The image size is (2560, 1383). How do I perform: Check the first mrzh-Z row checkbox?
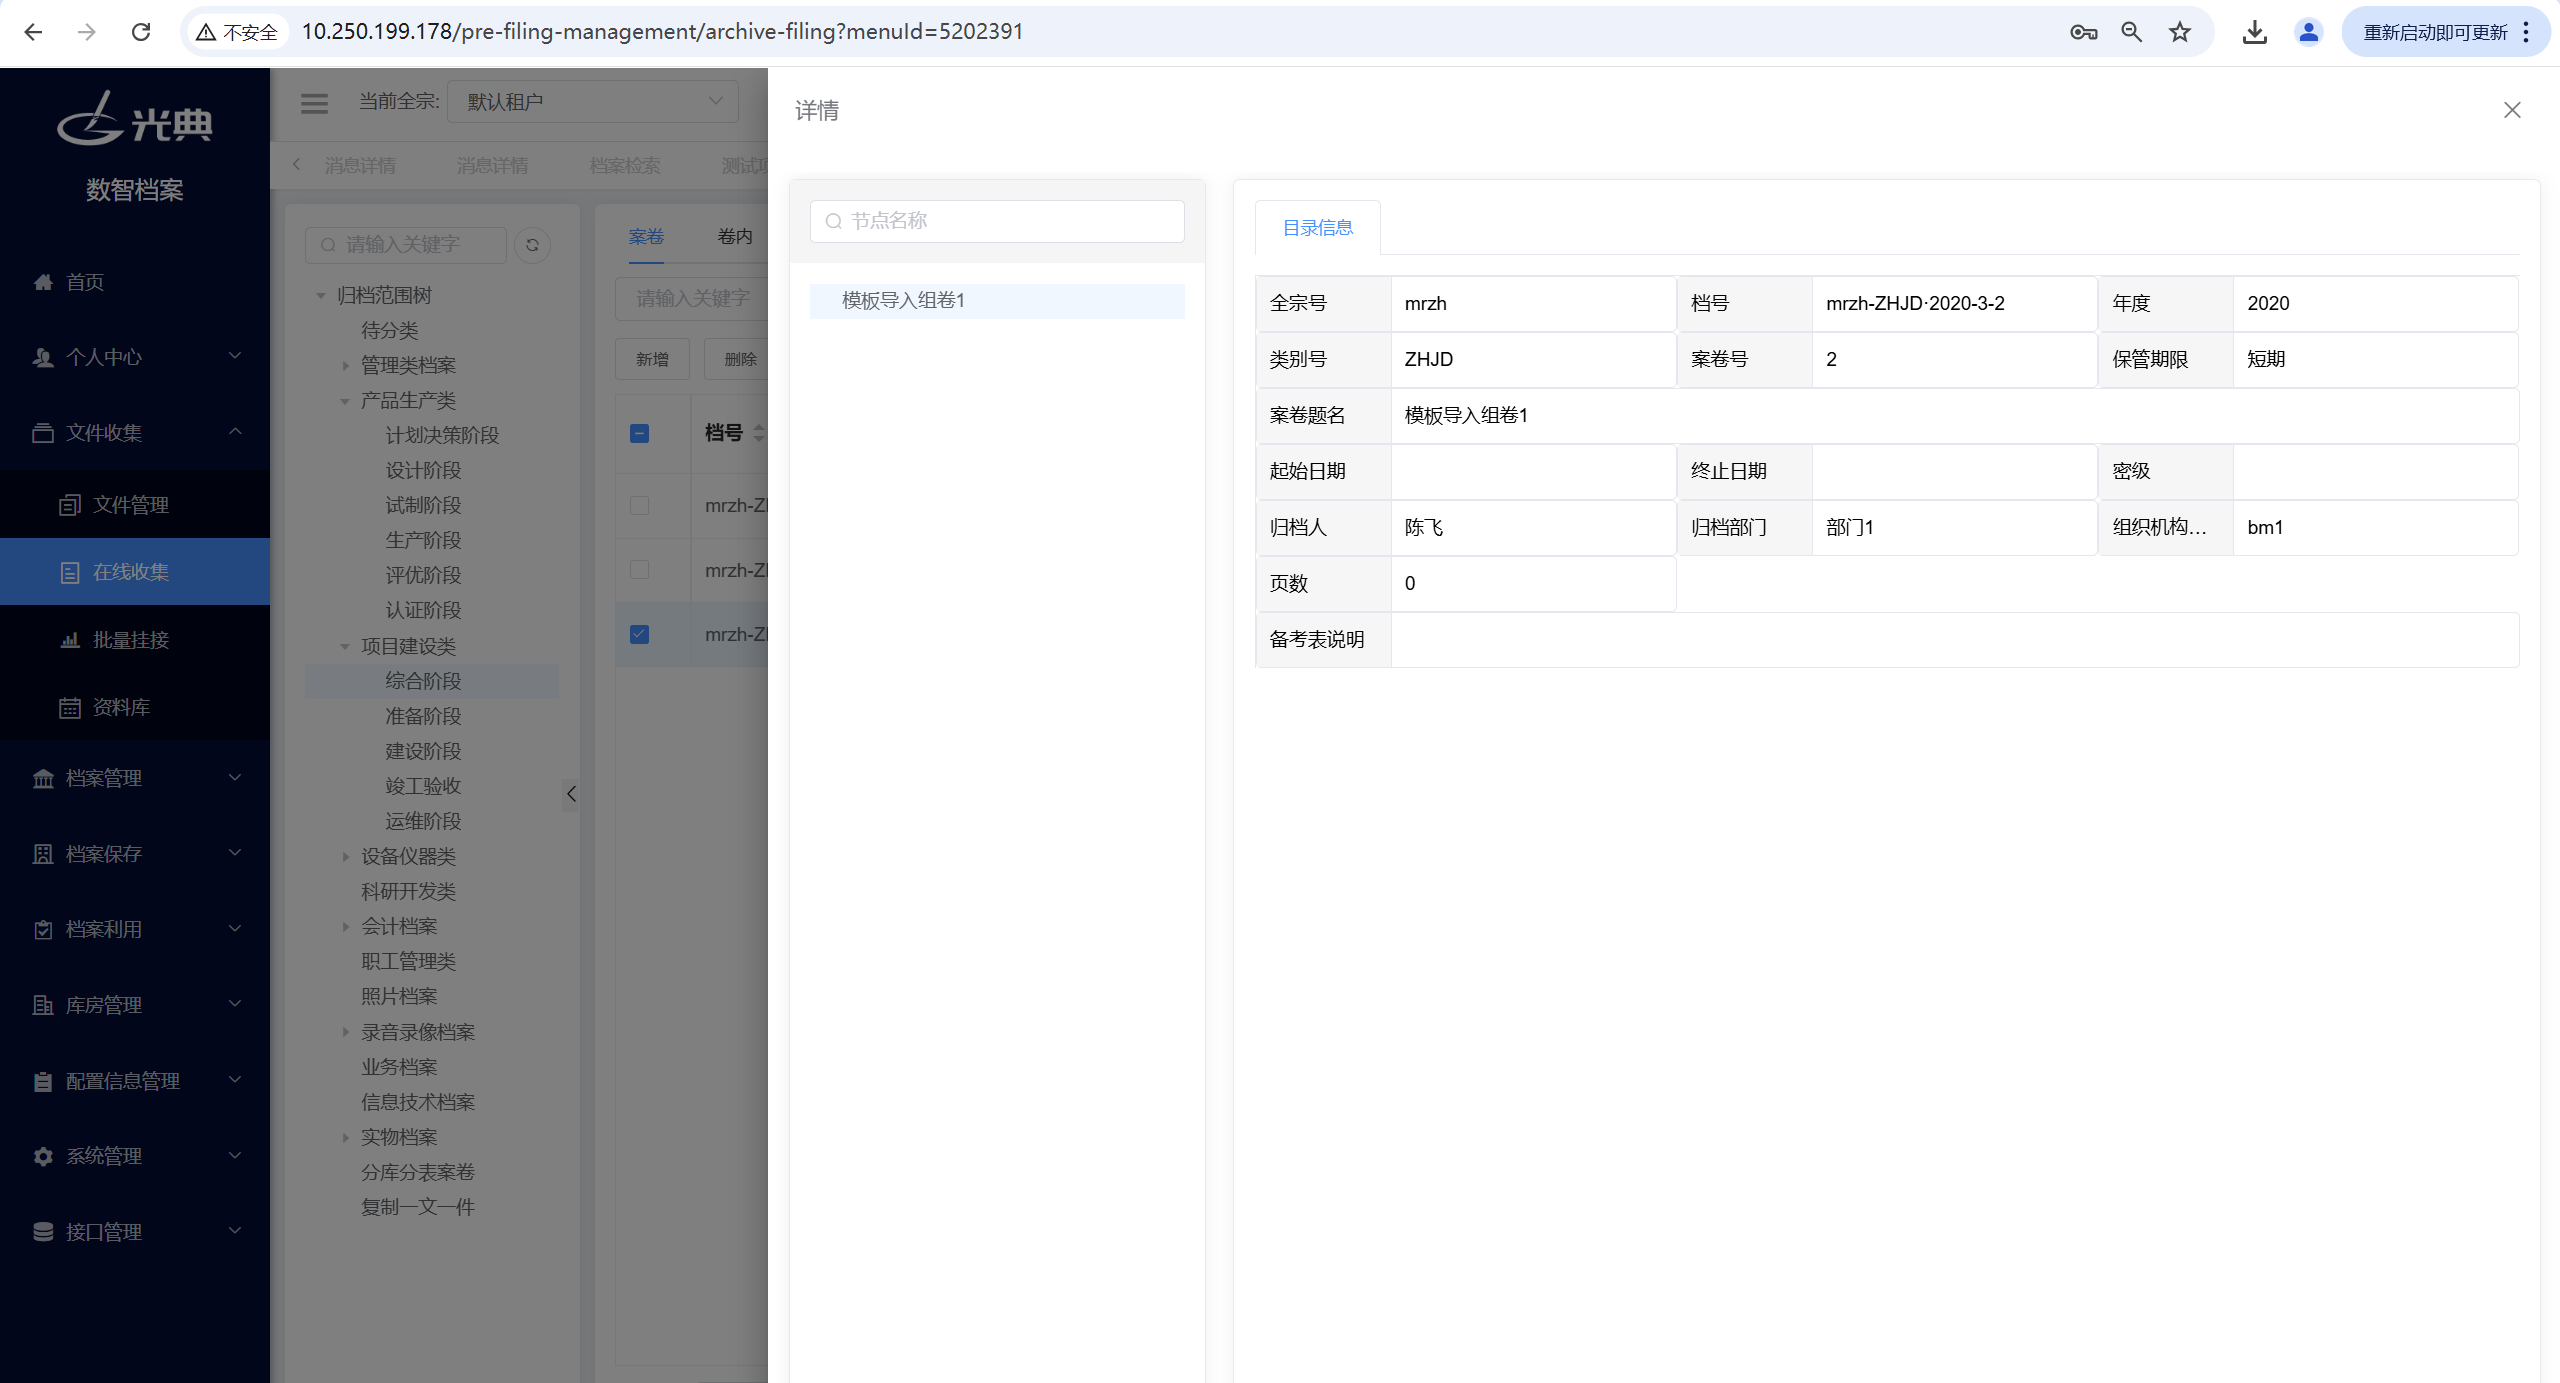click(x=640, y=505)
